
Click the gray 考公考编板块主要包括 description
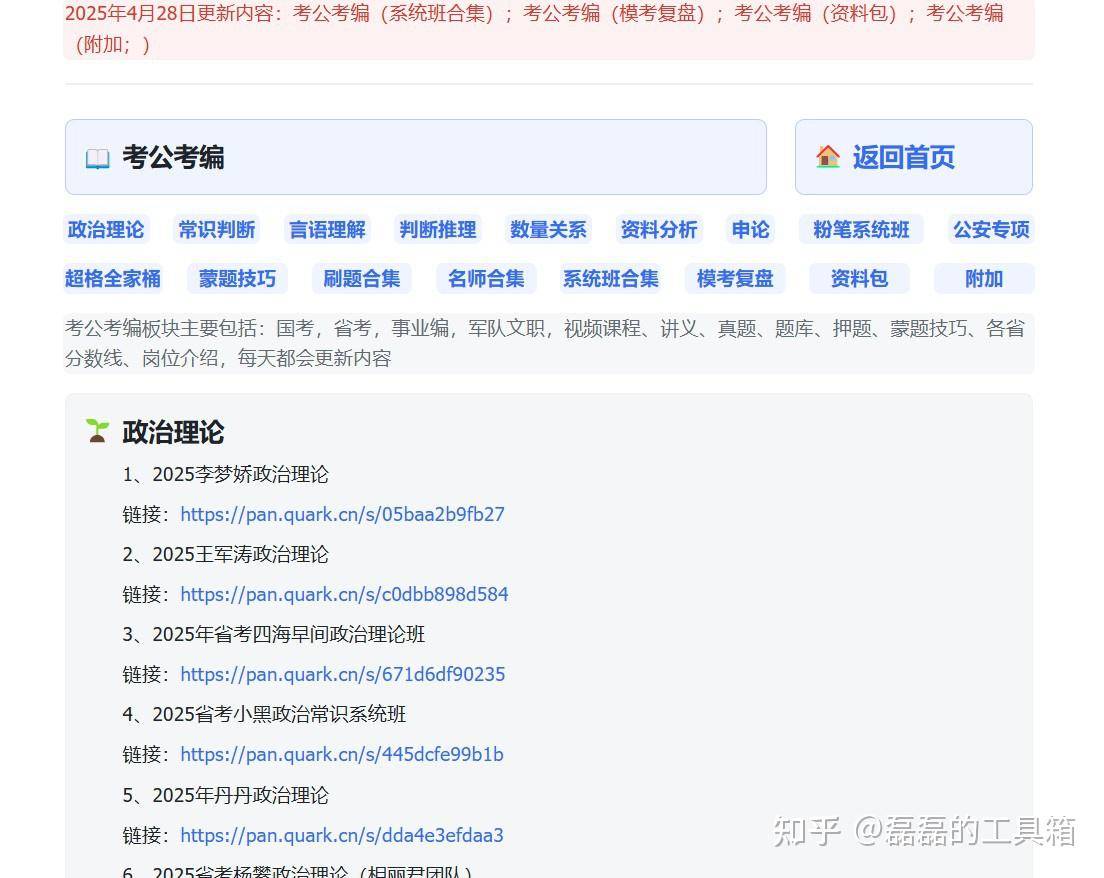click(549, 343)
